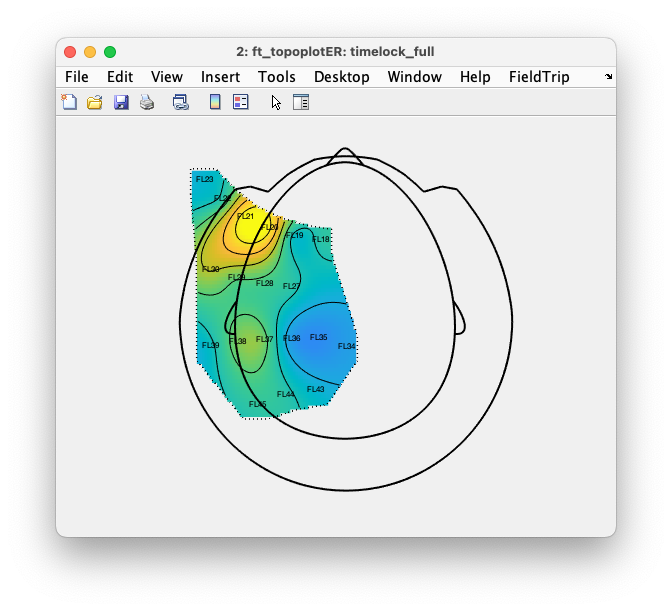Insert a legend using the toolbar icon
This screenshot has width=672, height=611.
click(240, 102)
